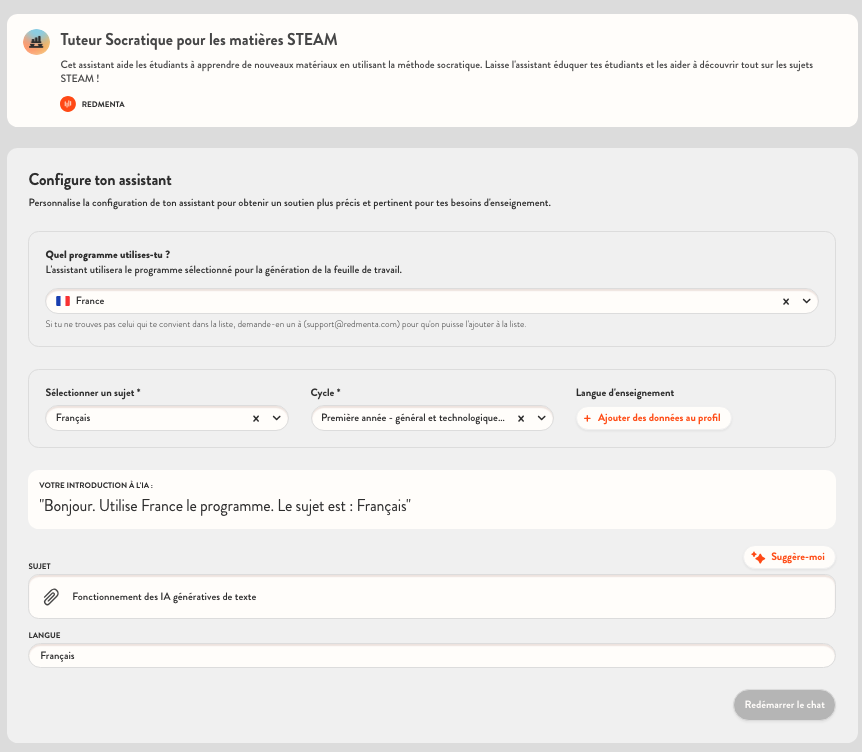Image resolution: width=862 pixels, height=752 pixels.
Task: Clear the Cycle selection with X
Action: pos(521,419)
